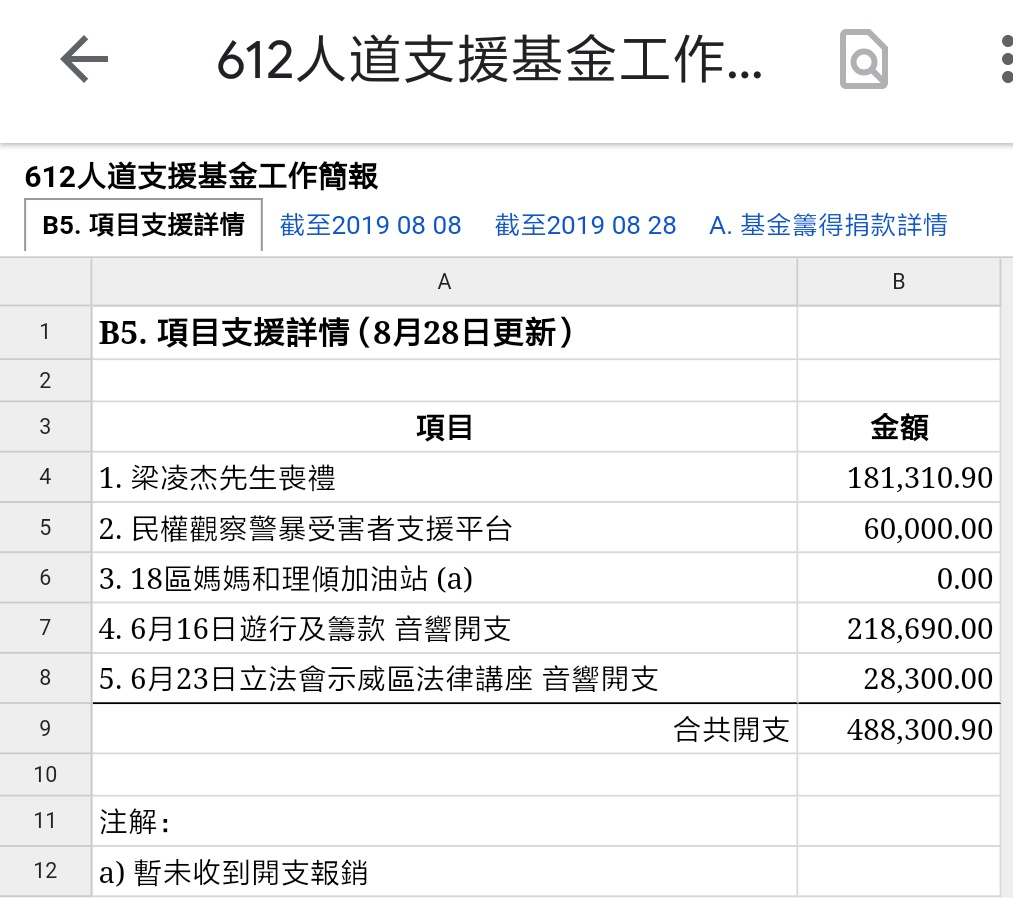The image size is (1013, 898).
Task: Click the note a) 暫未收到開支報銷
Action: coord(444,871)
